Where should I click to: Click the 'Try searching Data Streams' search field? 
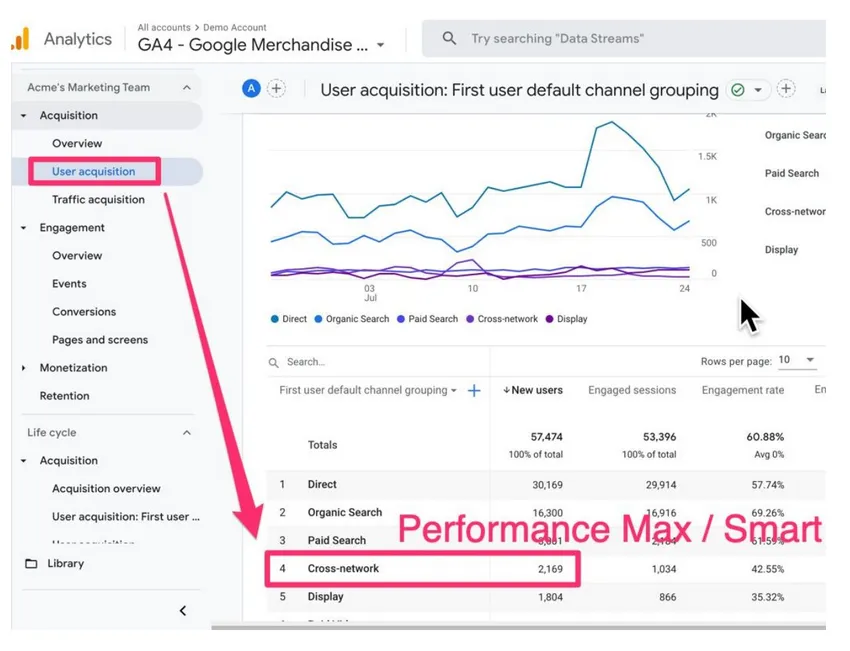623,38
